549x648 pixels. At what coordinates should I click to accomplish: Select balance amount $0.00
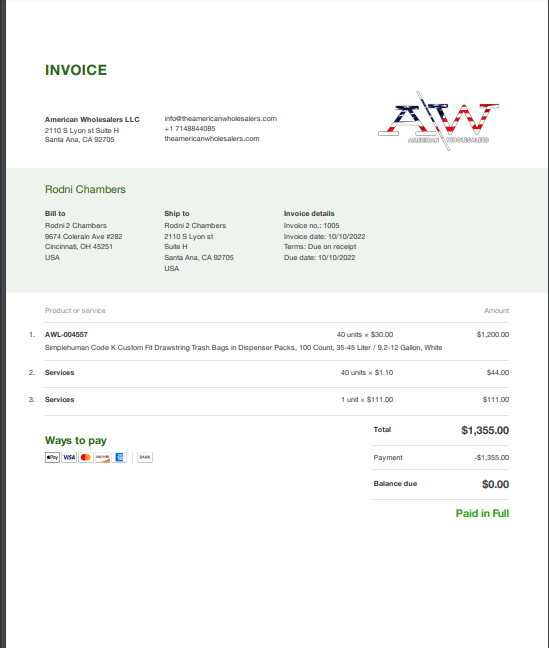(x=495, y=484)
